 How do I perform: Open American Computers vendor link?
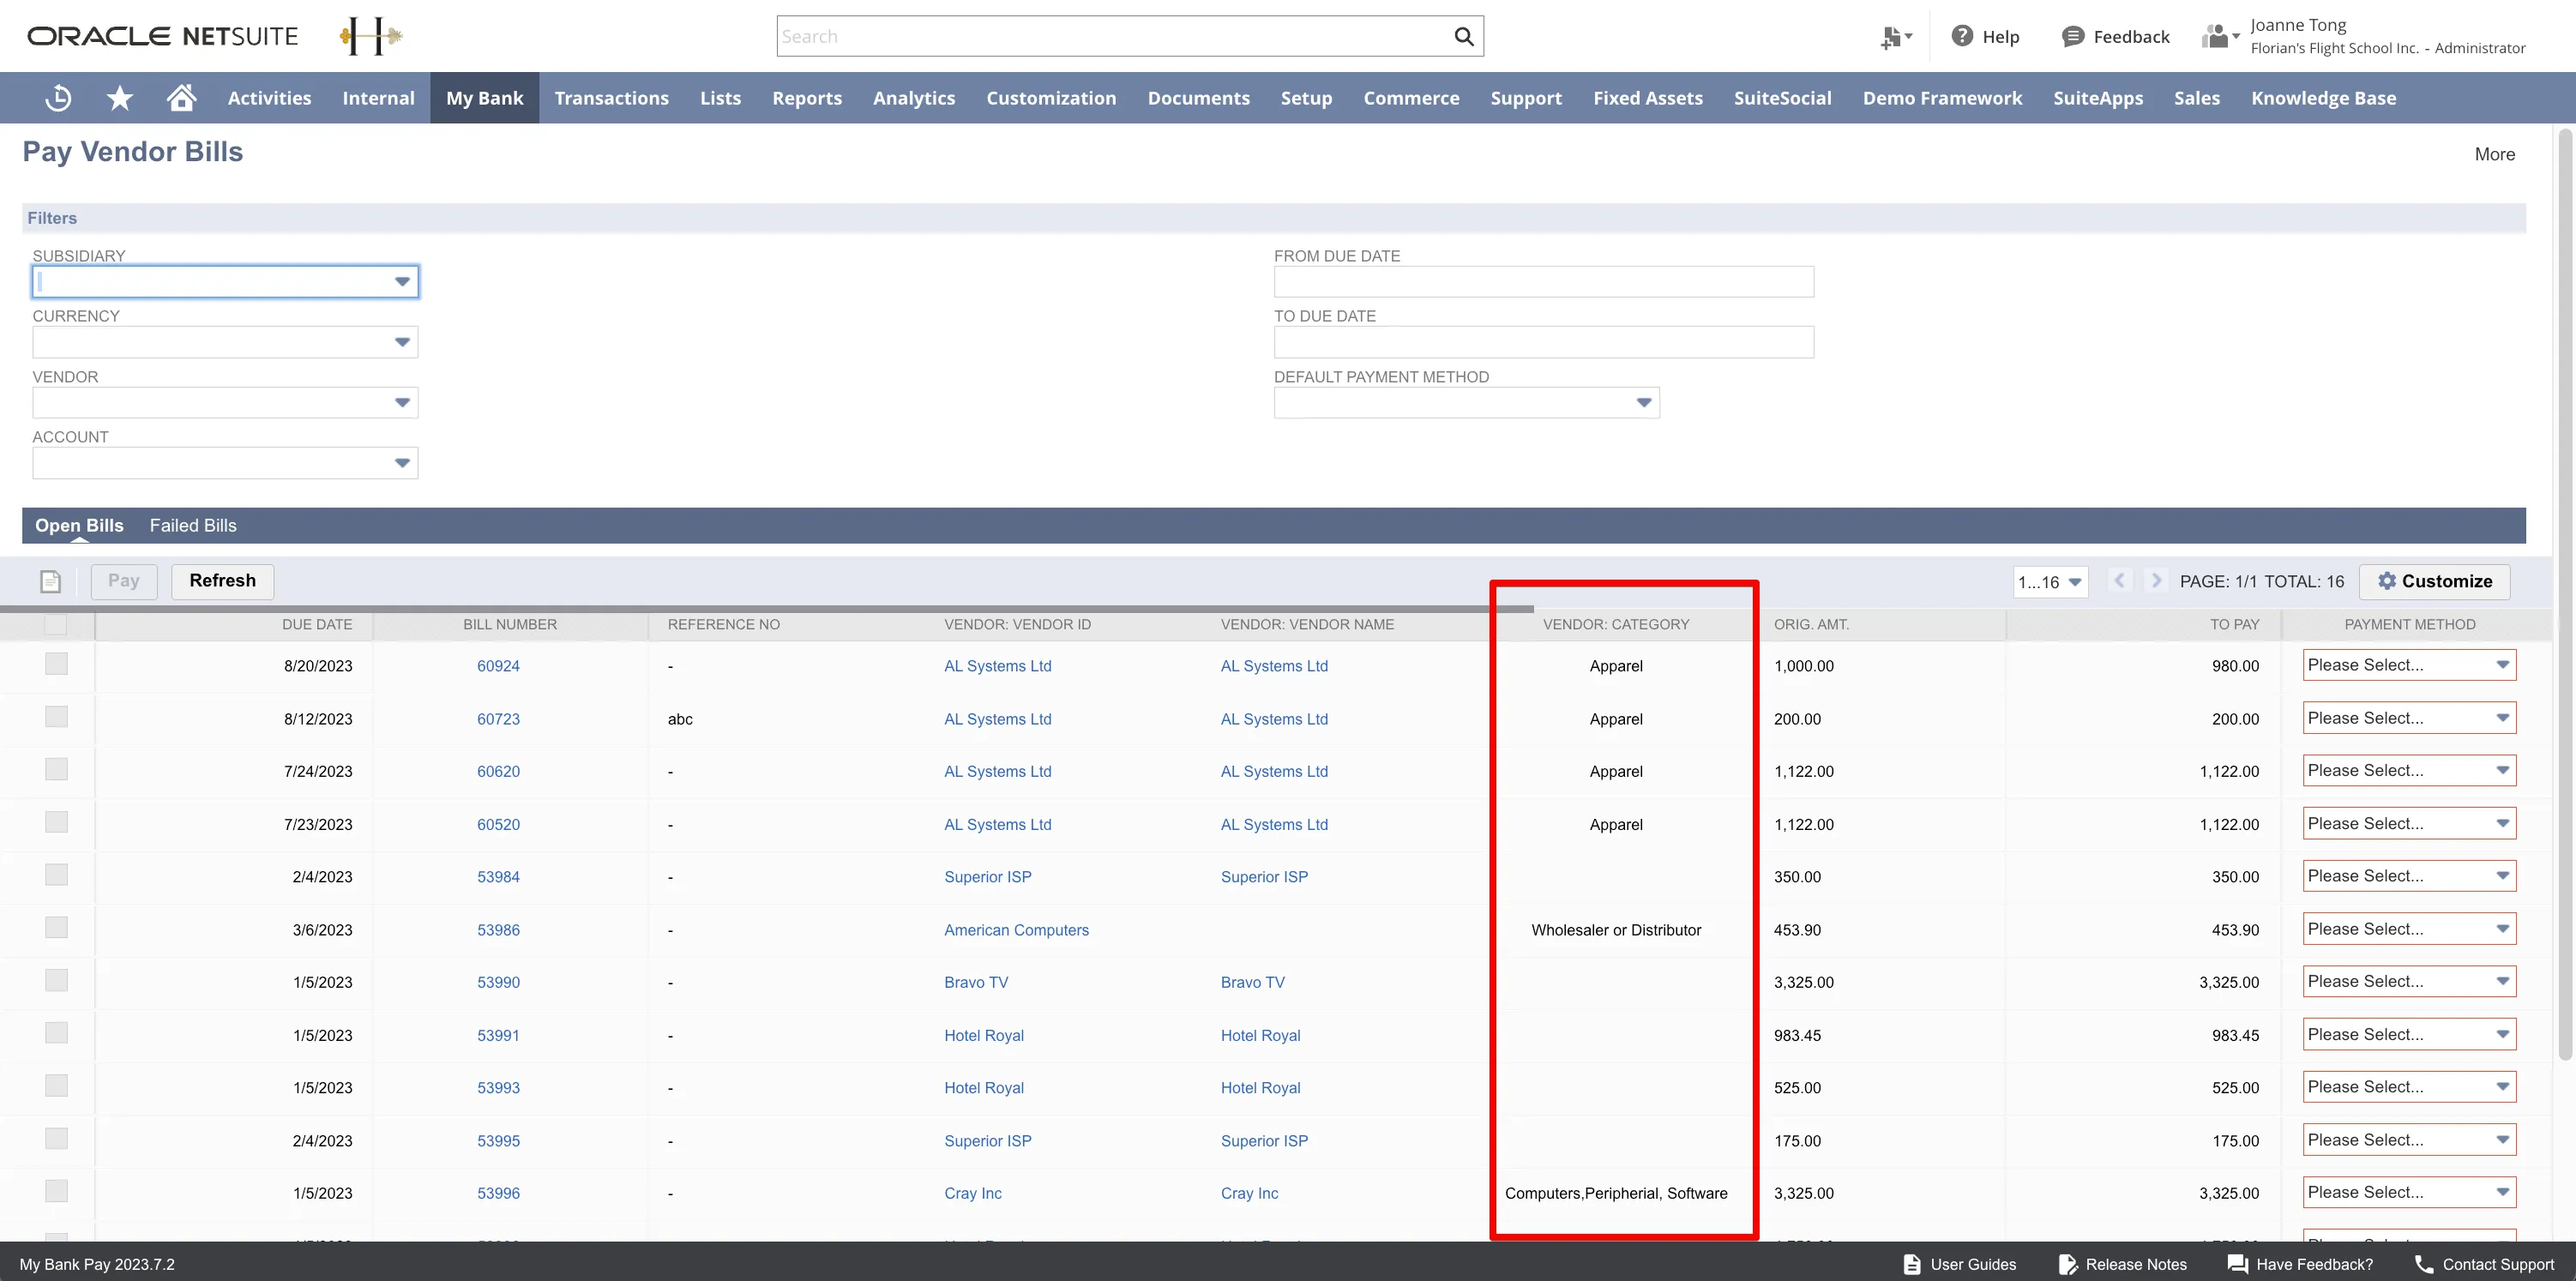coord(1016,930)
